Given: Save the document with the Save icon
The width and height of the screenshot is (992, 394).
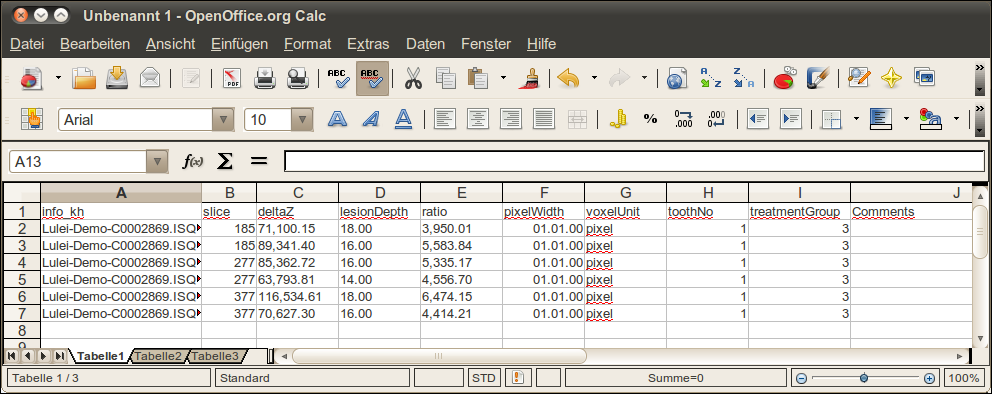Looking at the screenshot, I should click(117, 78).
